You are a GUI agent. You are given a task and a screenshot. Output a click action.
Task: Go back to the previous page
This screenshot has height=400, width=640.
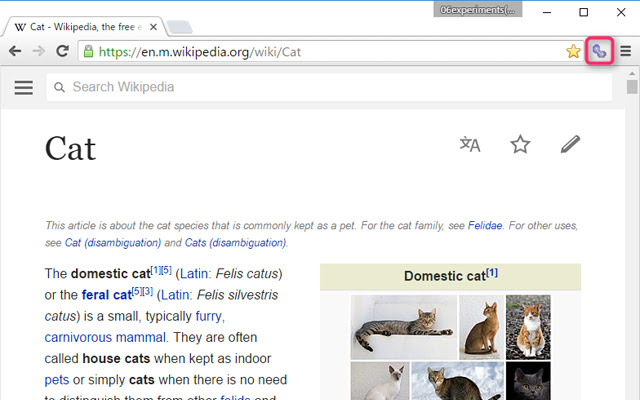pyautogui.click(x=15, y=51)
